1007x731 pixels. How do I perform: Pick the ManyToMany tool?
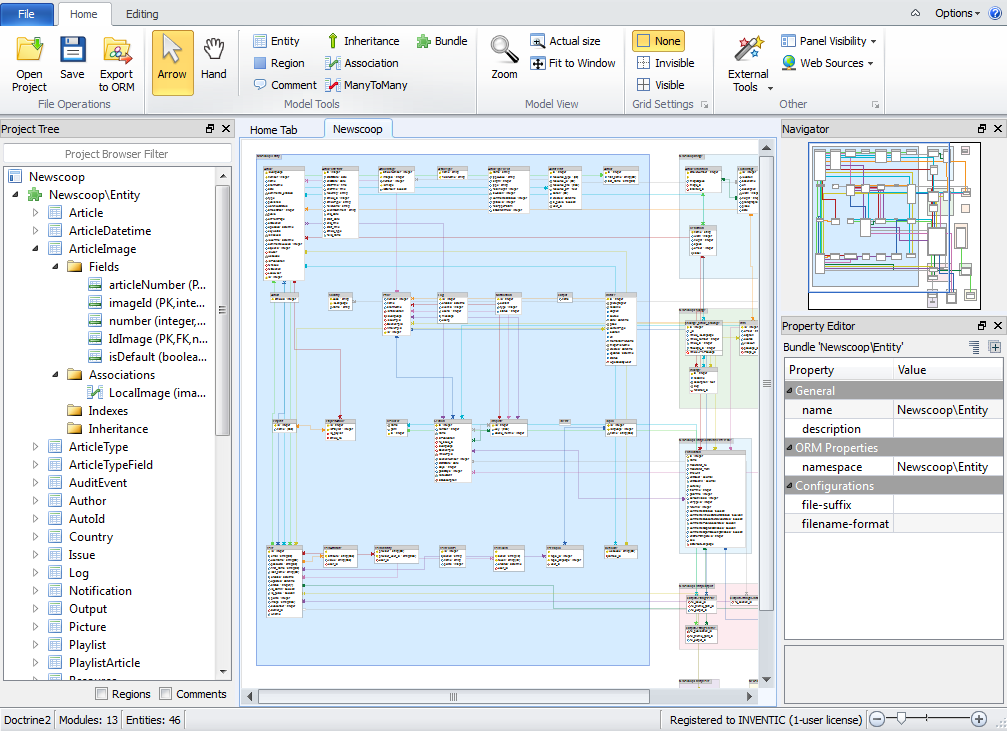[x=373, y=84]
